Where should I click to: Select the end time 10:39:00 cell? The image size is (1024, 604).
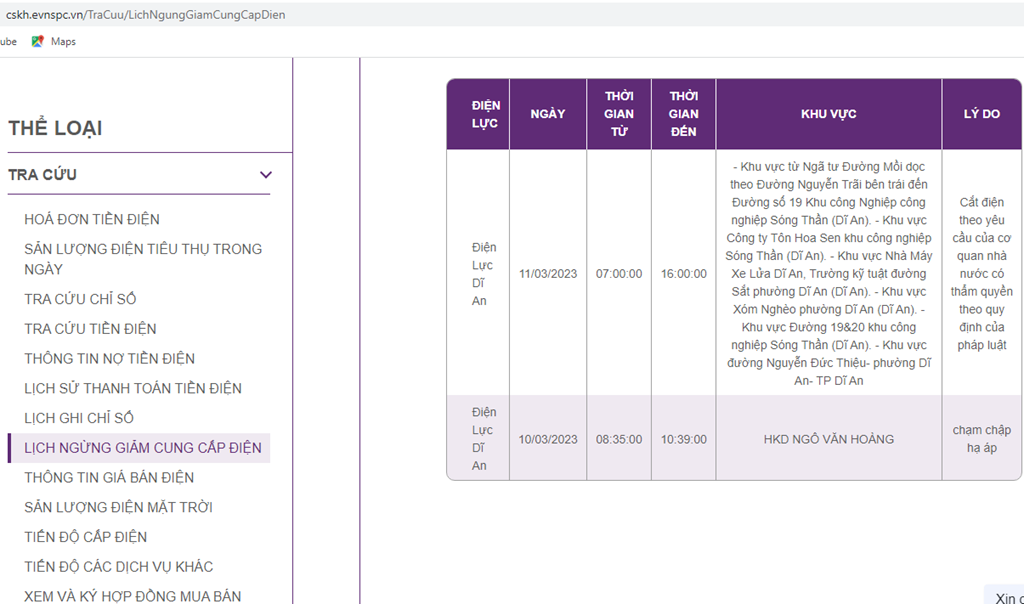point(684,439)
